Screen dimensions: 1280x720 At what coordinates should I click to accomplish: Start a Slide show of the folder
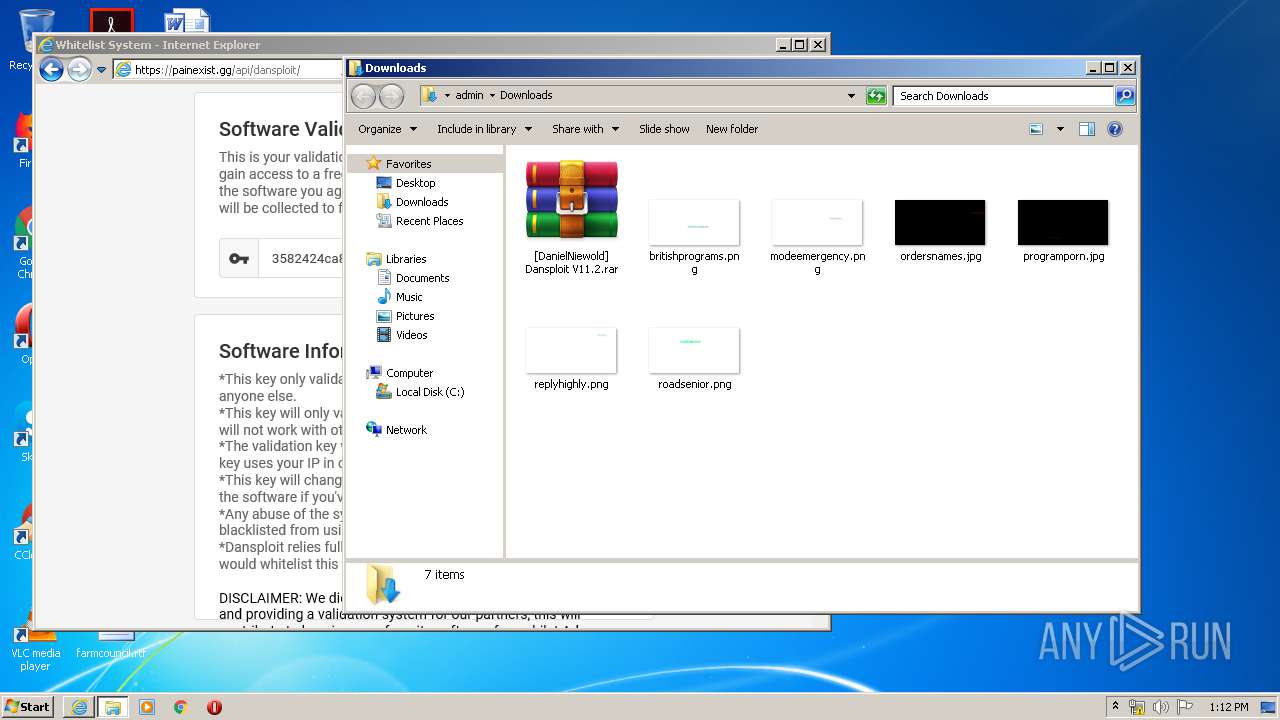[x=664, y=129]
